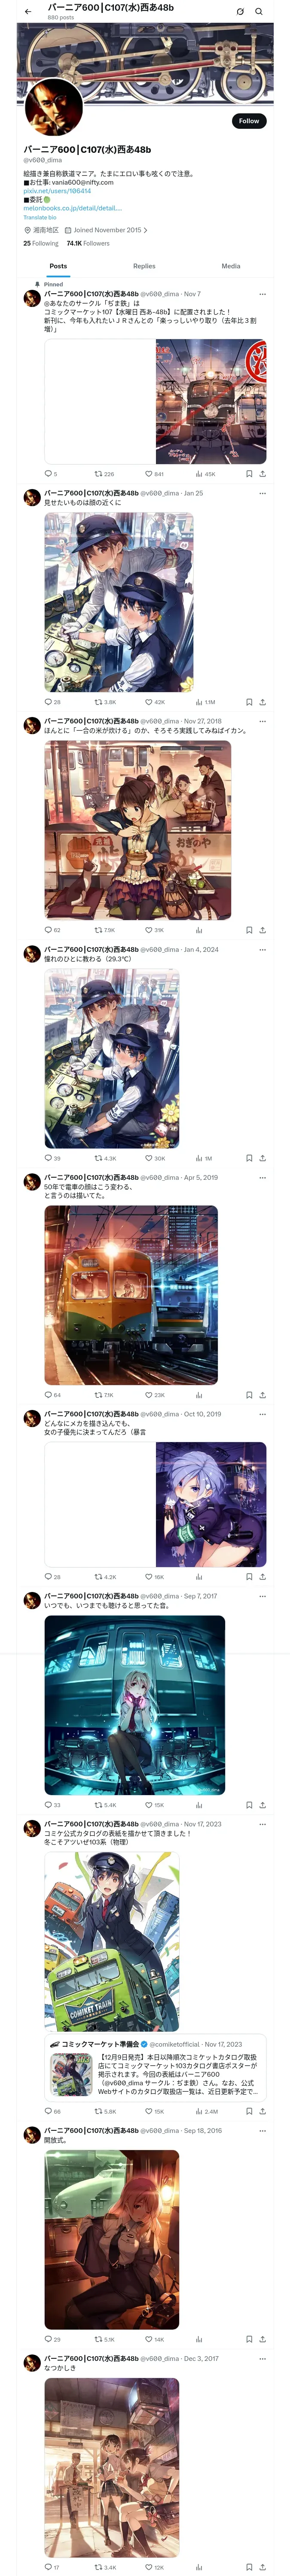Screen dimensions: 290x2576
Task: Open the more menu on the pinned post
Action: (x=262, y=294)
